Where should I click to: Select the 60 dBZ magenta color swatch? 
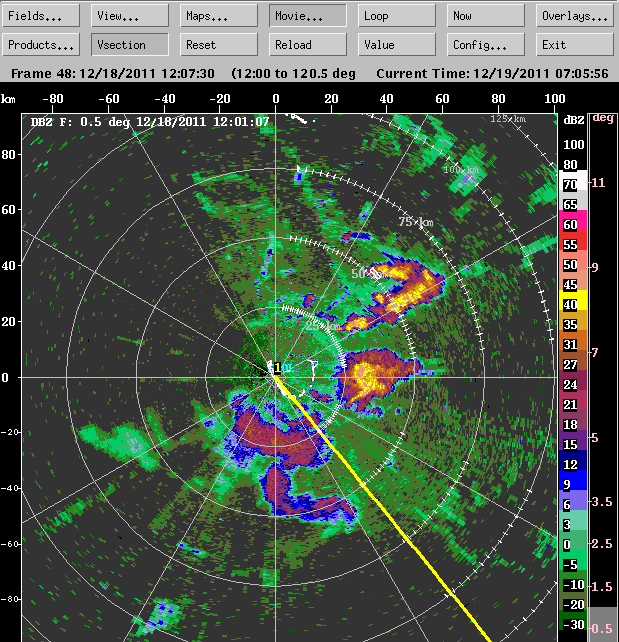[573, 220]
